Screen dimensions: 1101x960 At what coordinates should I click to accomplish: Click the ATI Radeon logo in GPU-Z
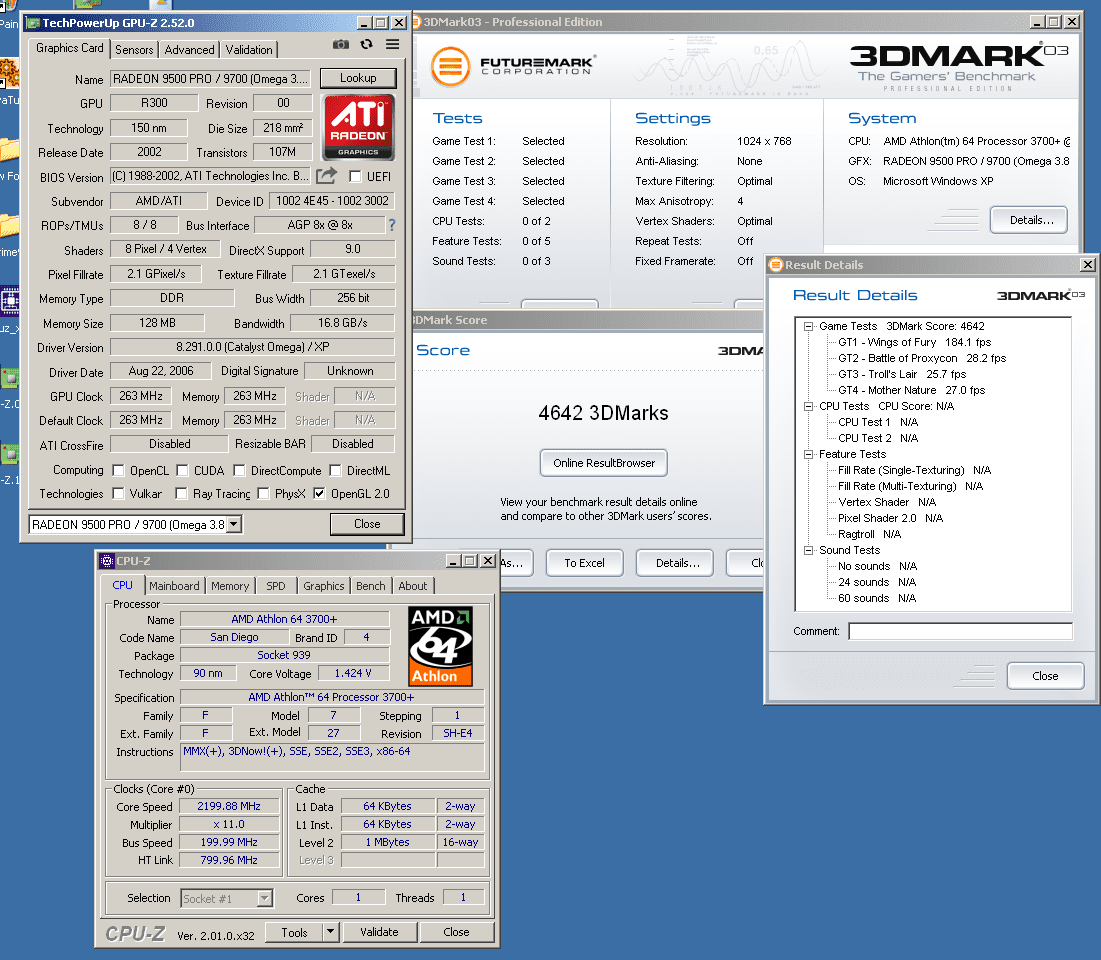pos(358,127)
